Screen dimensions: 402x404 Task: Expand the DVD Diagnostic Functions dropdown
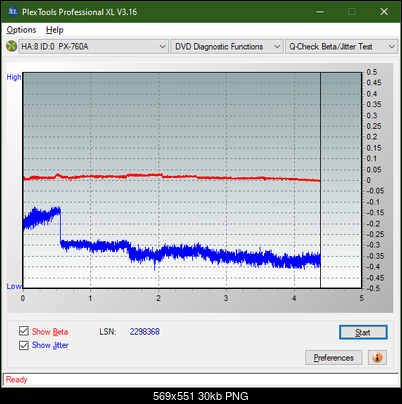227,47
